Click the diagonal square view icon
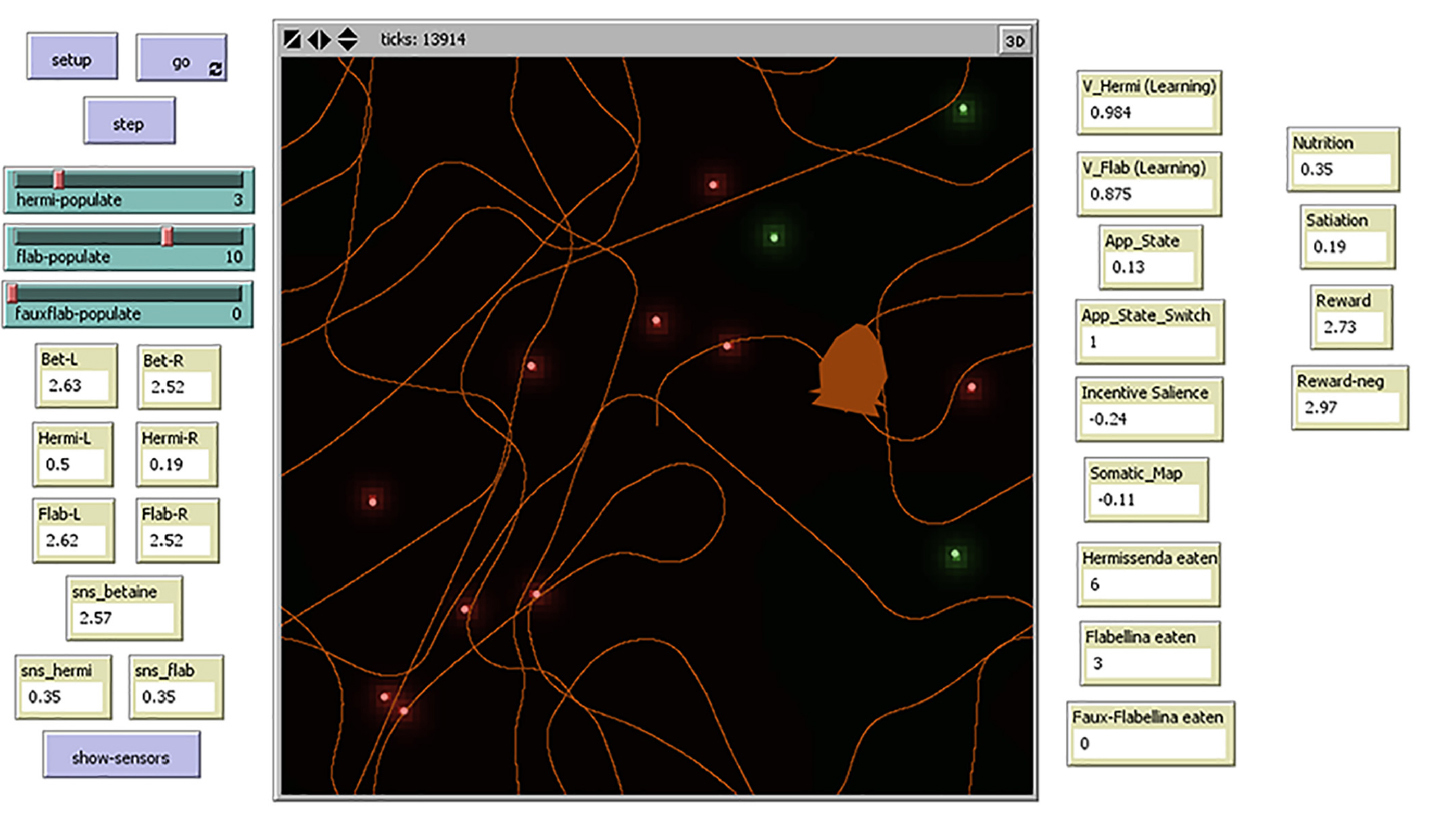1435x814 pixels. coord(293,40)
